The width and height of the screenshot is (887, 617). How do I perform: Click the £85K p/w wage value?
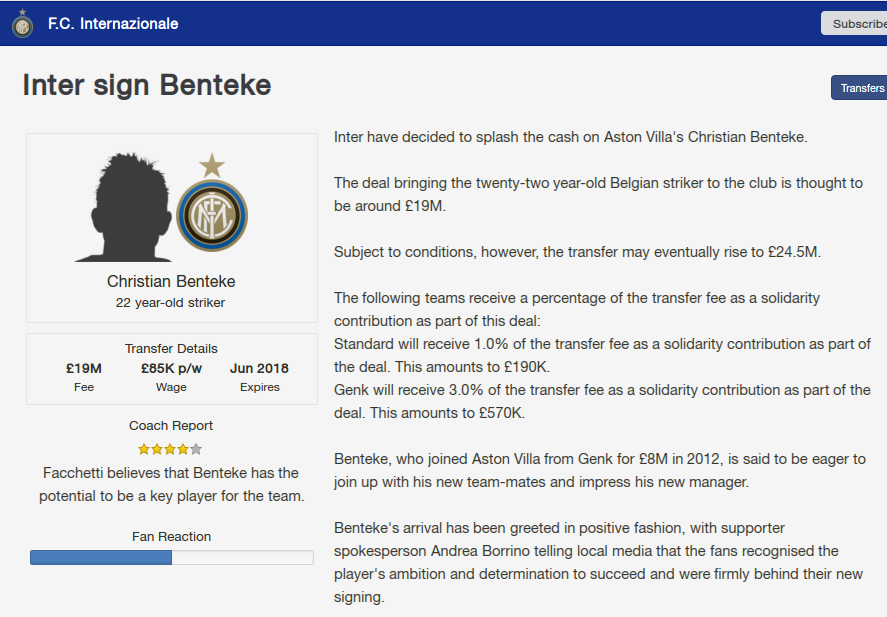pyautogui.click(x=171, y=368)
